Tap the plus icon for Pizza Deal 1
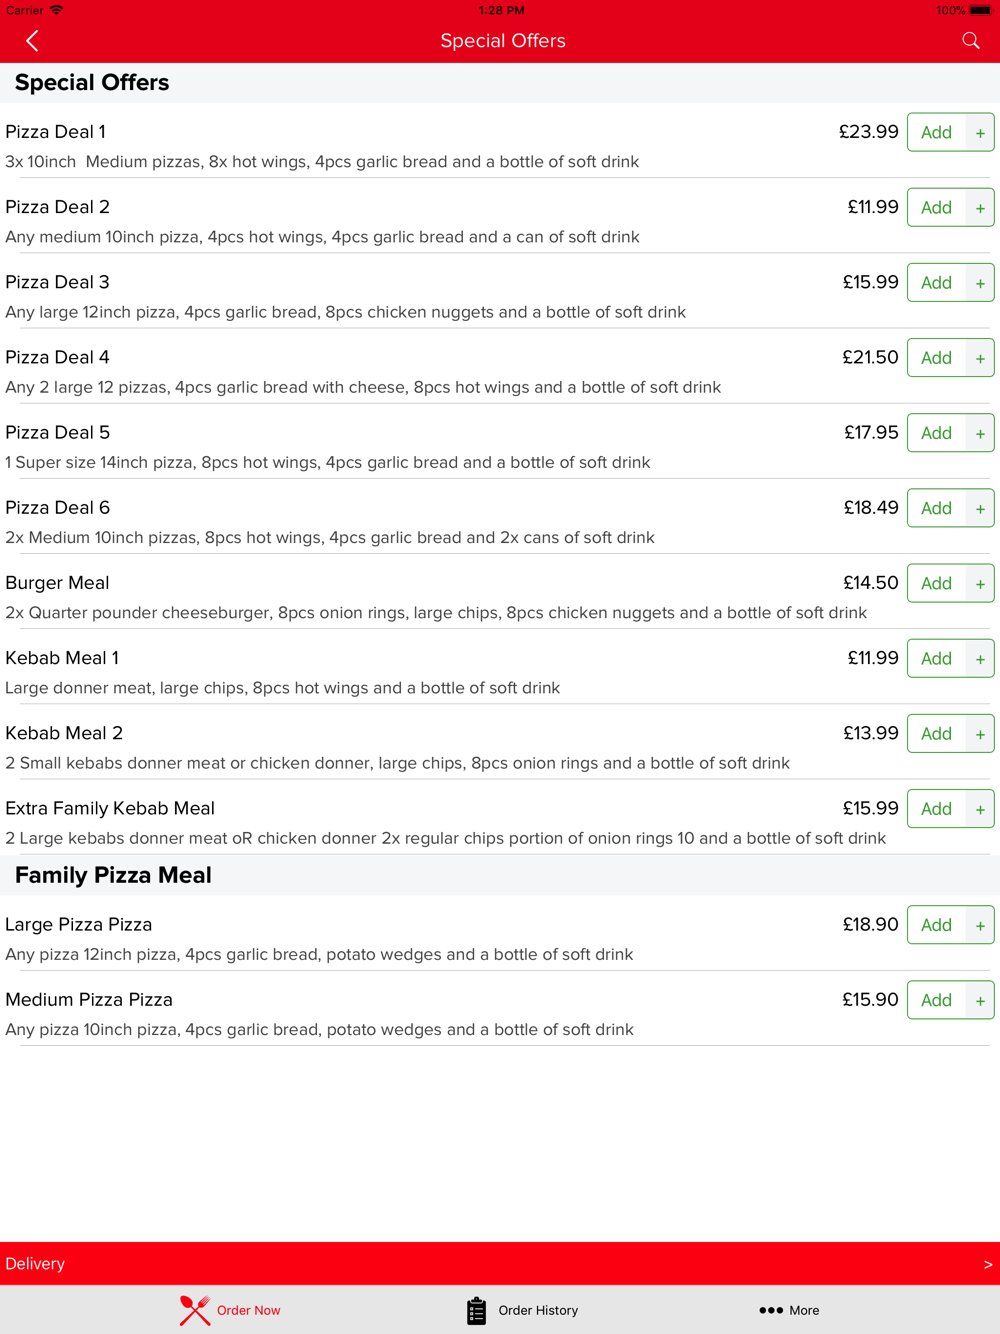Image resolution: width=1000 pixels, height=1334 pixels. 980,132
